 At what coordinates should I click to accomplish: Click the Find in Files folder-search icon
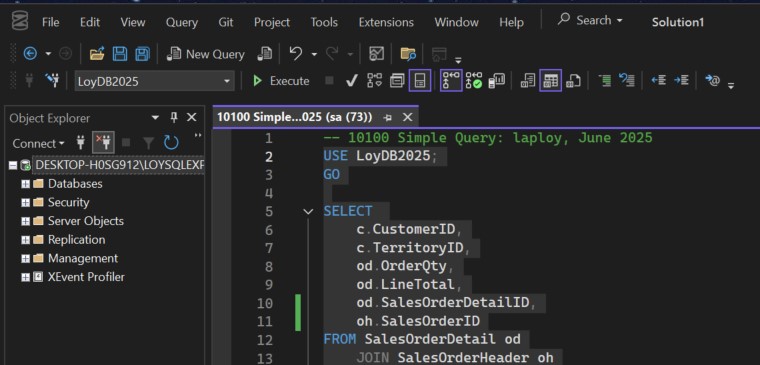408,54
